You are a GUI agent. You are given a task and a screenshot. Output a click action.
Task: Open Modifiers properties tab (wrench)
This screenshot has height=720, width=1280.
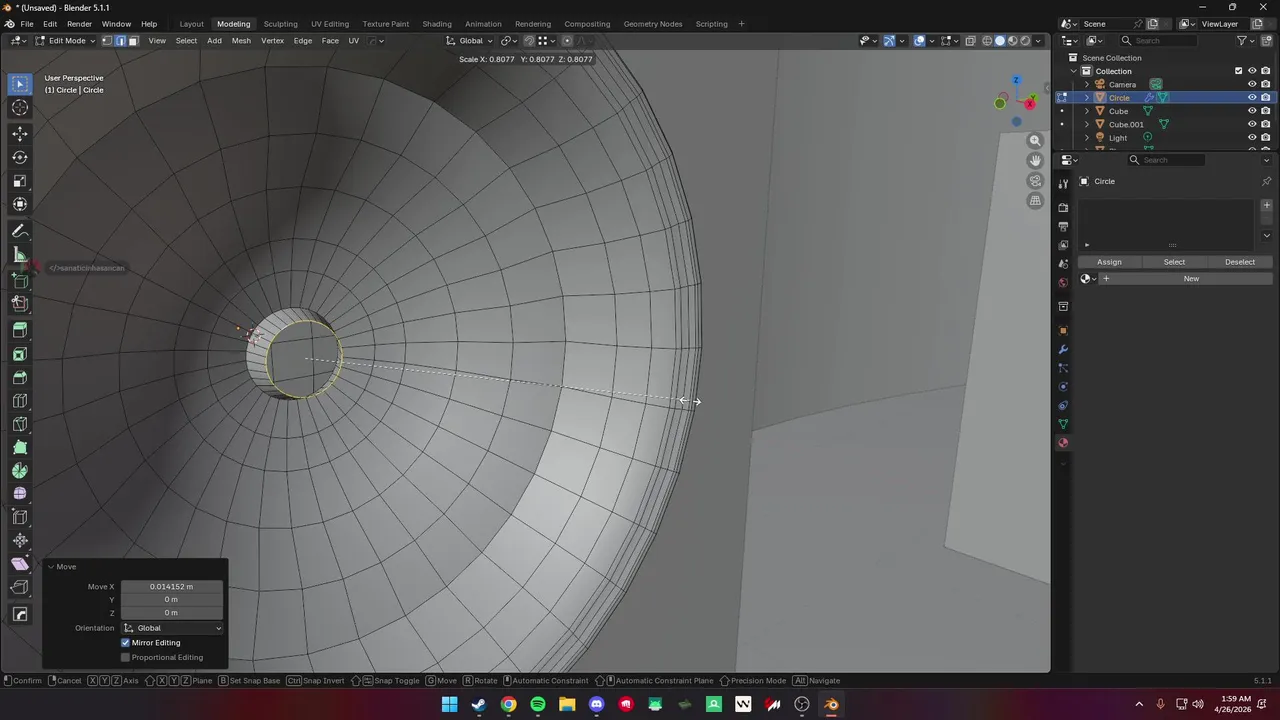[x=1063, y=349]
